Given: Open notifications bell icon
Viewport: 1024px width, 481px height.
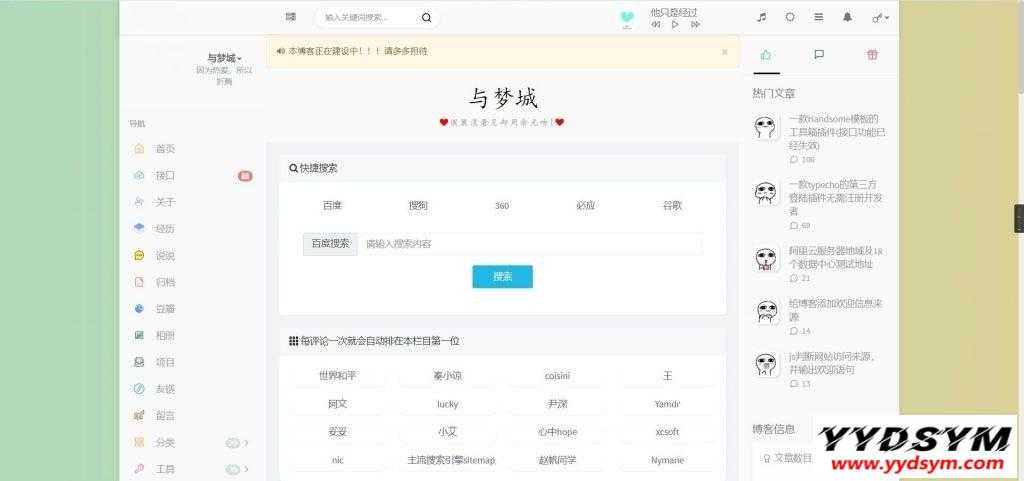Looking at the screenshot, I should pos(847,18).
